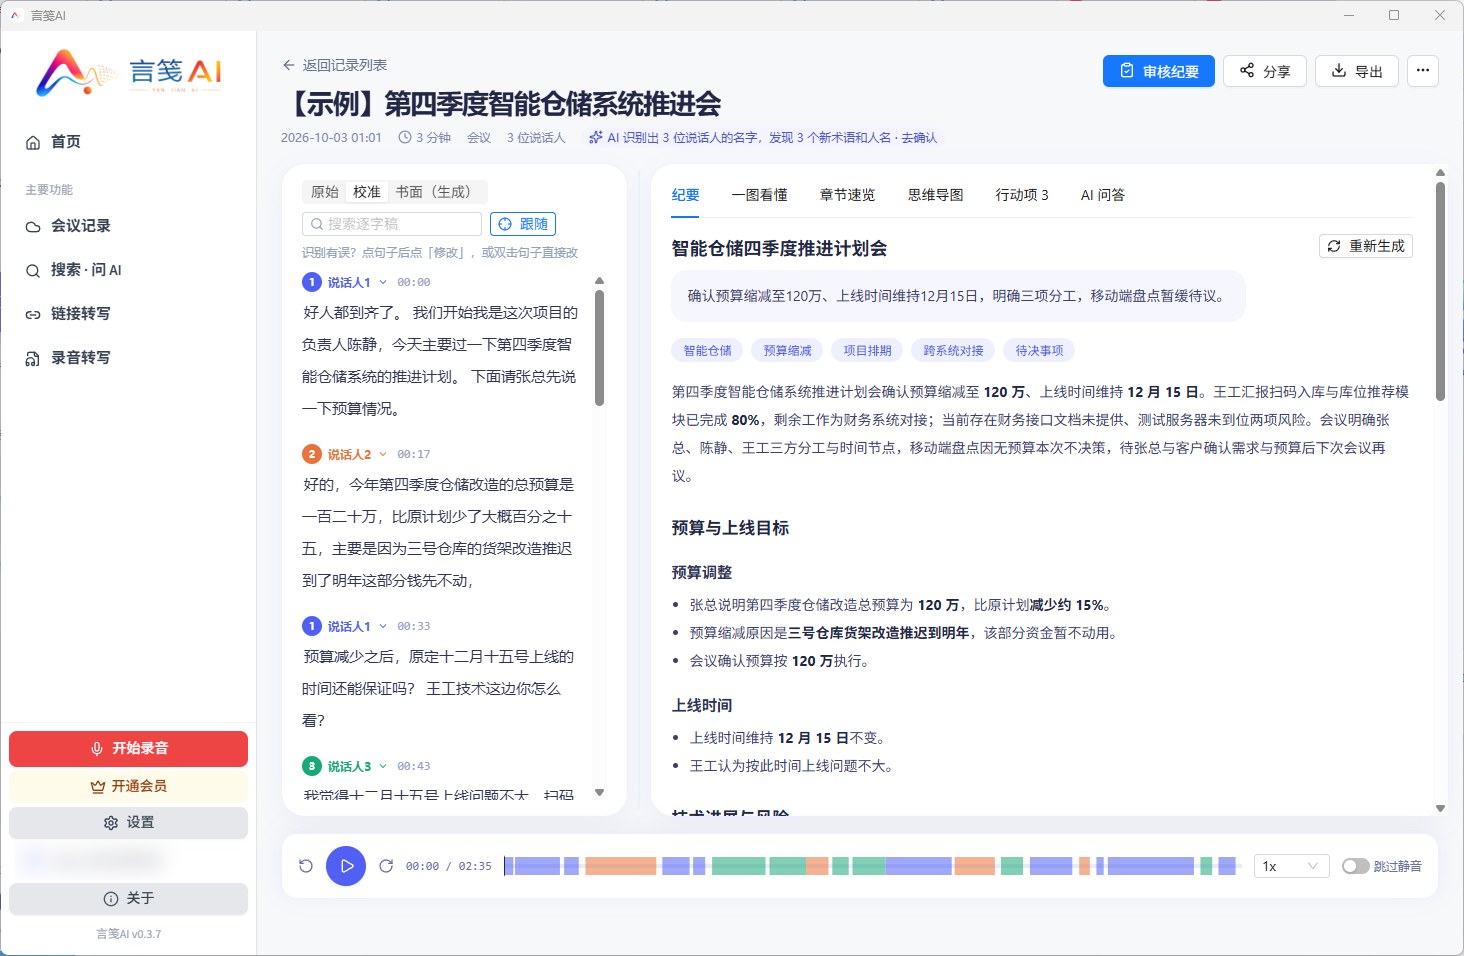This screenshot has height=956, width=1464.
Task: Click the 搜索逐字稿 search field
Action: point(392,224)
